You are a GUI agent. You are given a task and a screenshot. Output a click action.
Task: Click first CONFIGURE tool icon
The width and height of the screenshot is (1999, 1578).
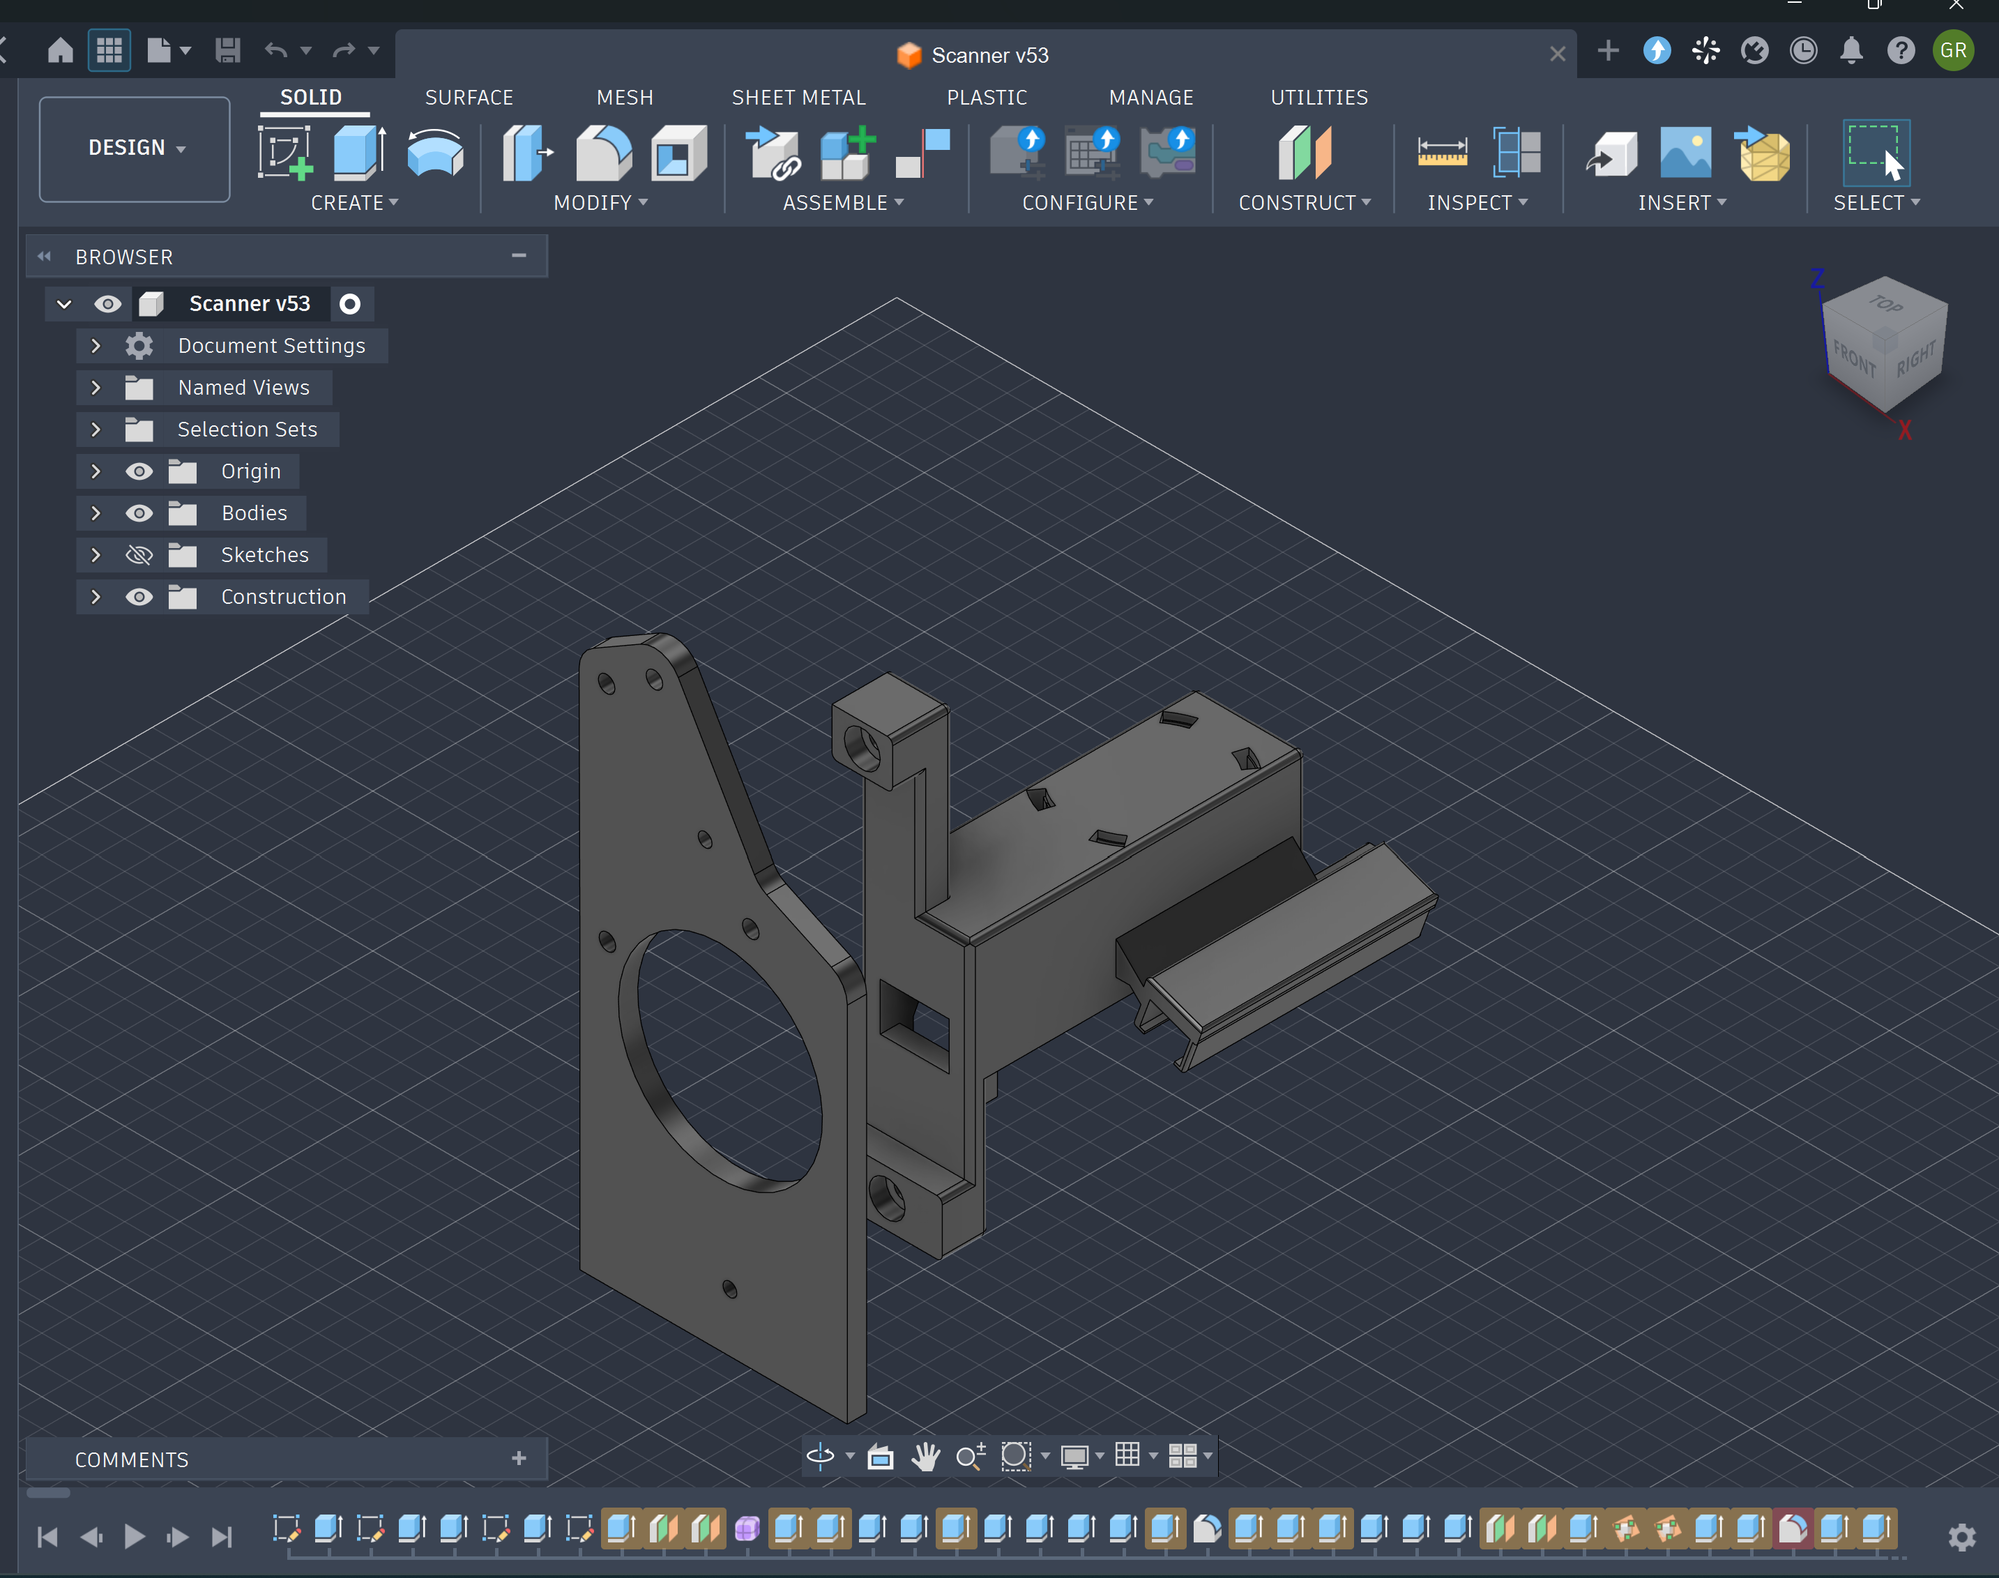point(1017,153)
